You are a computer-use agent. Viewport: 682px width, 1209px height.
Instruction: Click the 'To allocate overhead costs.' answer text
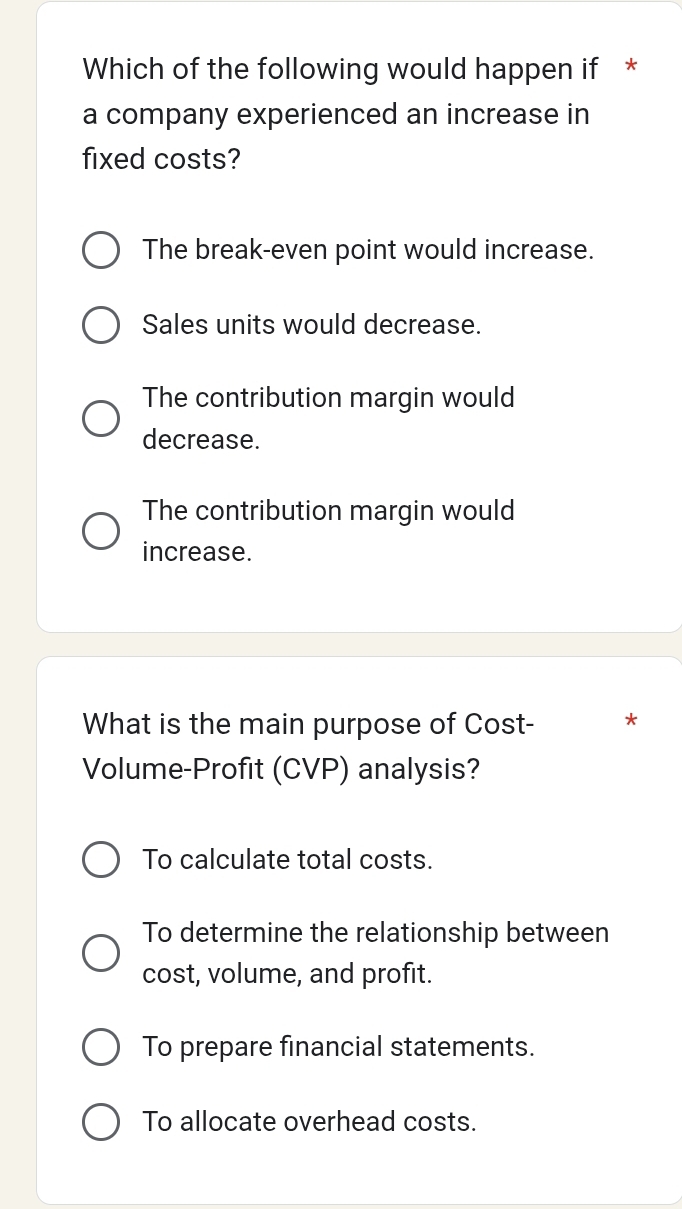(x=310, y=1122)
